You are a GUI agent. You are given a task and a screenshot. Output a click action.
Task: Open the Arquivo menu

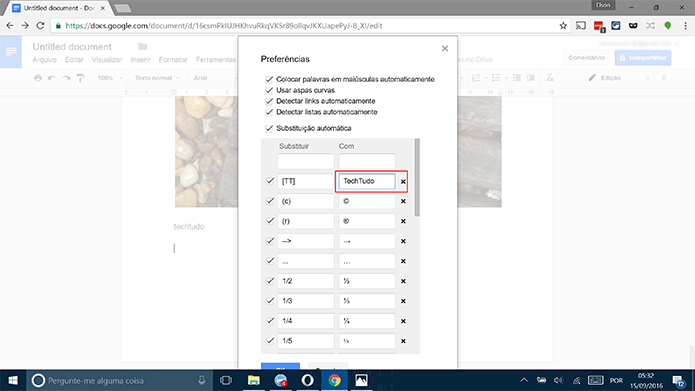click(x=44, y=60)
